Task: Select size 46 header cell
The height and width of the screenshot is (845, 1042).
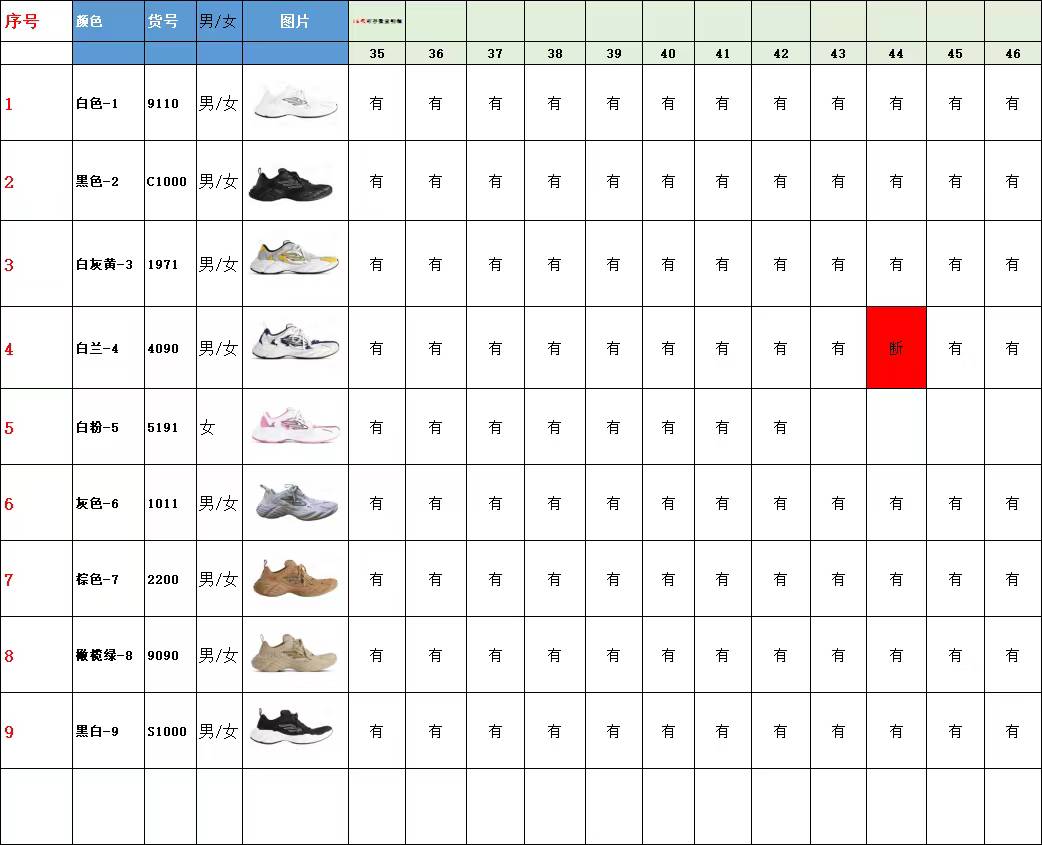Action: (x=1013, y=54)
